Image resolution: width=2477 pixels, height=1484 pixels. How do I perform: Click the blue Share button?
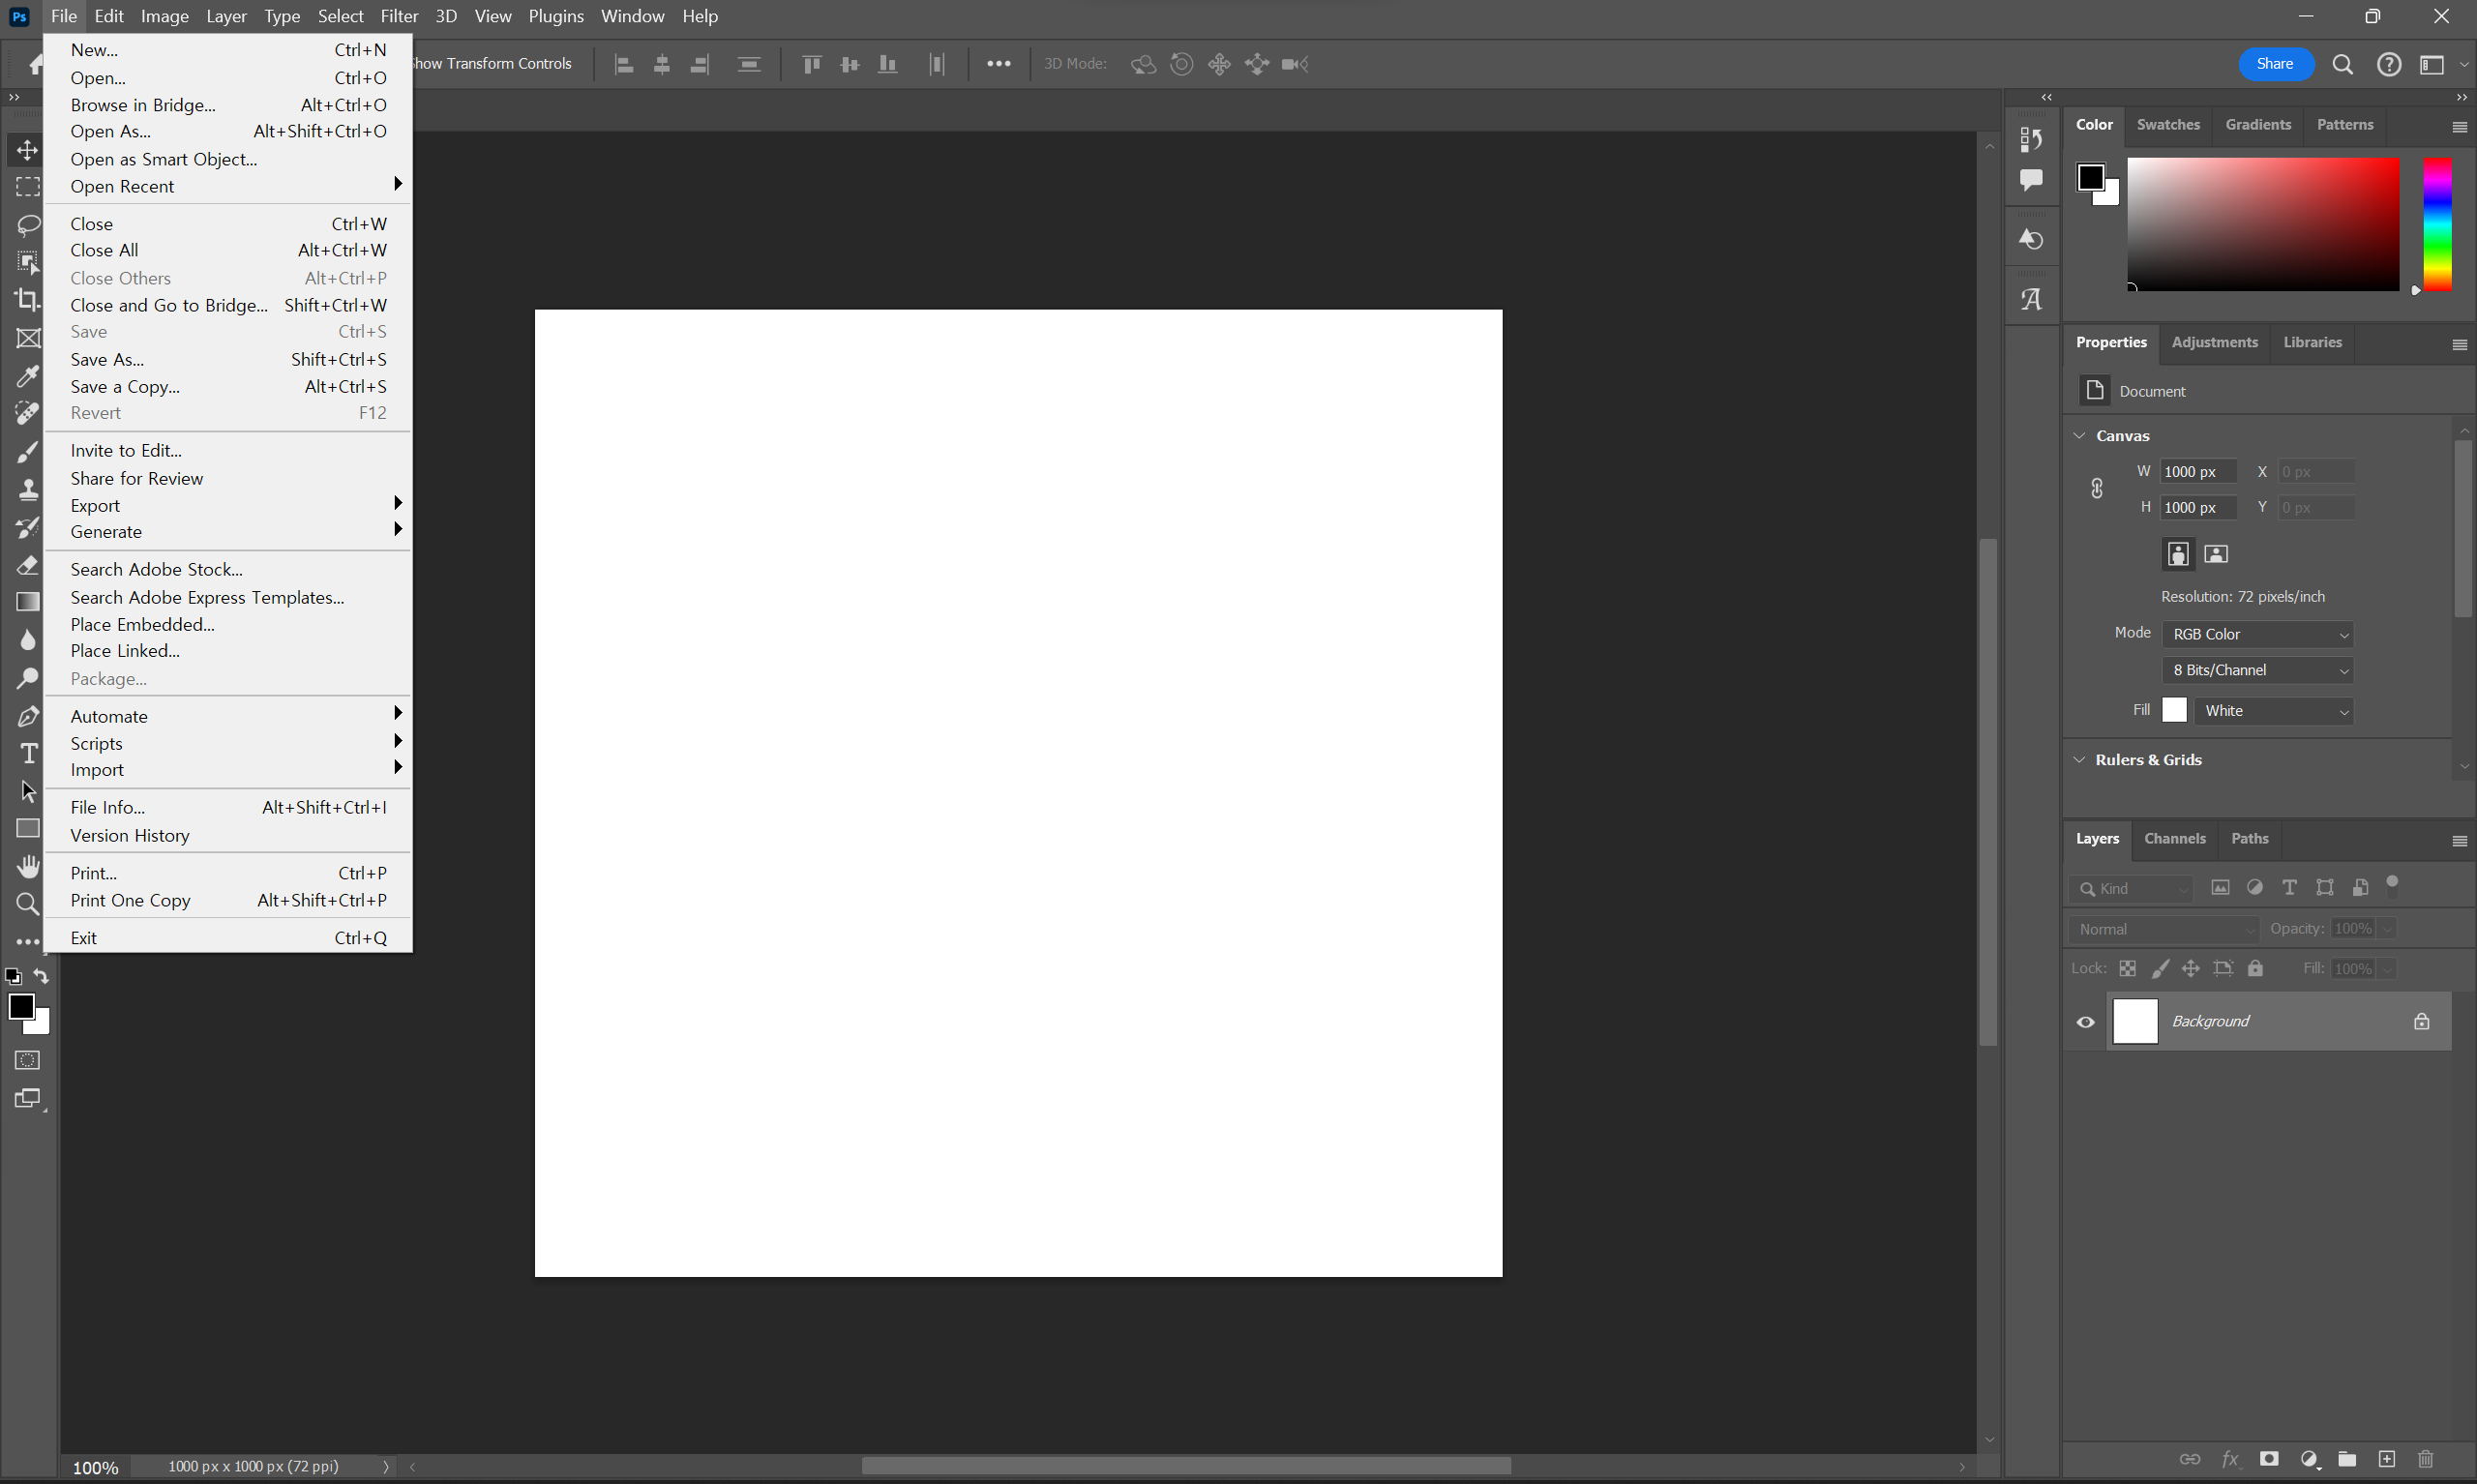tap(2274, 64)
